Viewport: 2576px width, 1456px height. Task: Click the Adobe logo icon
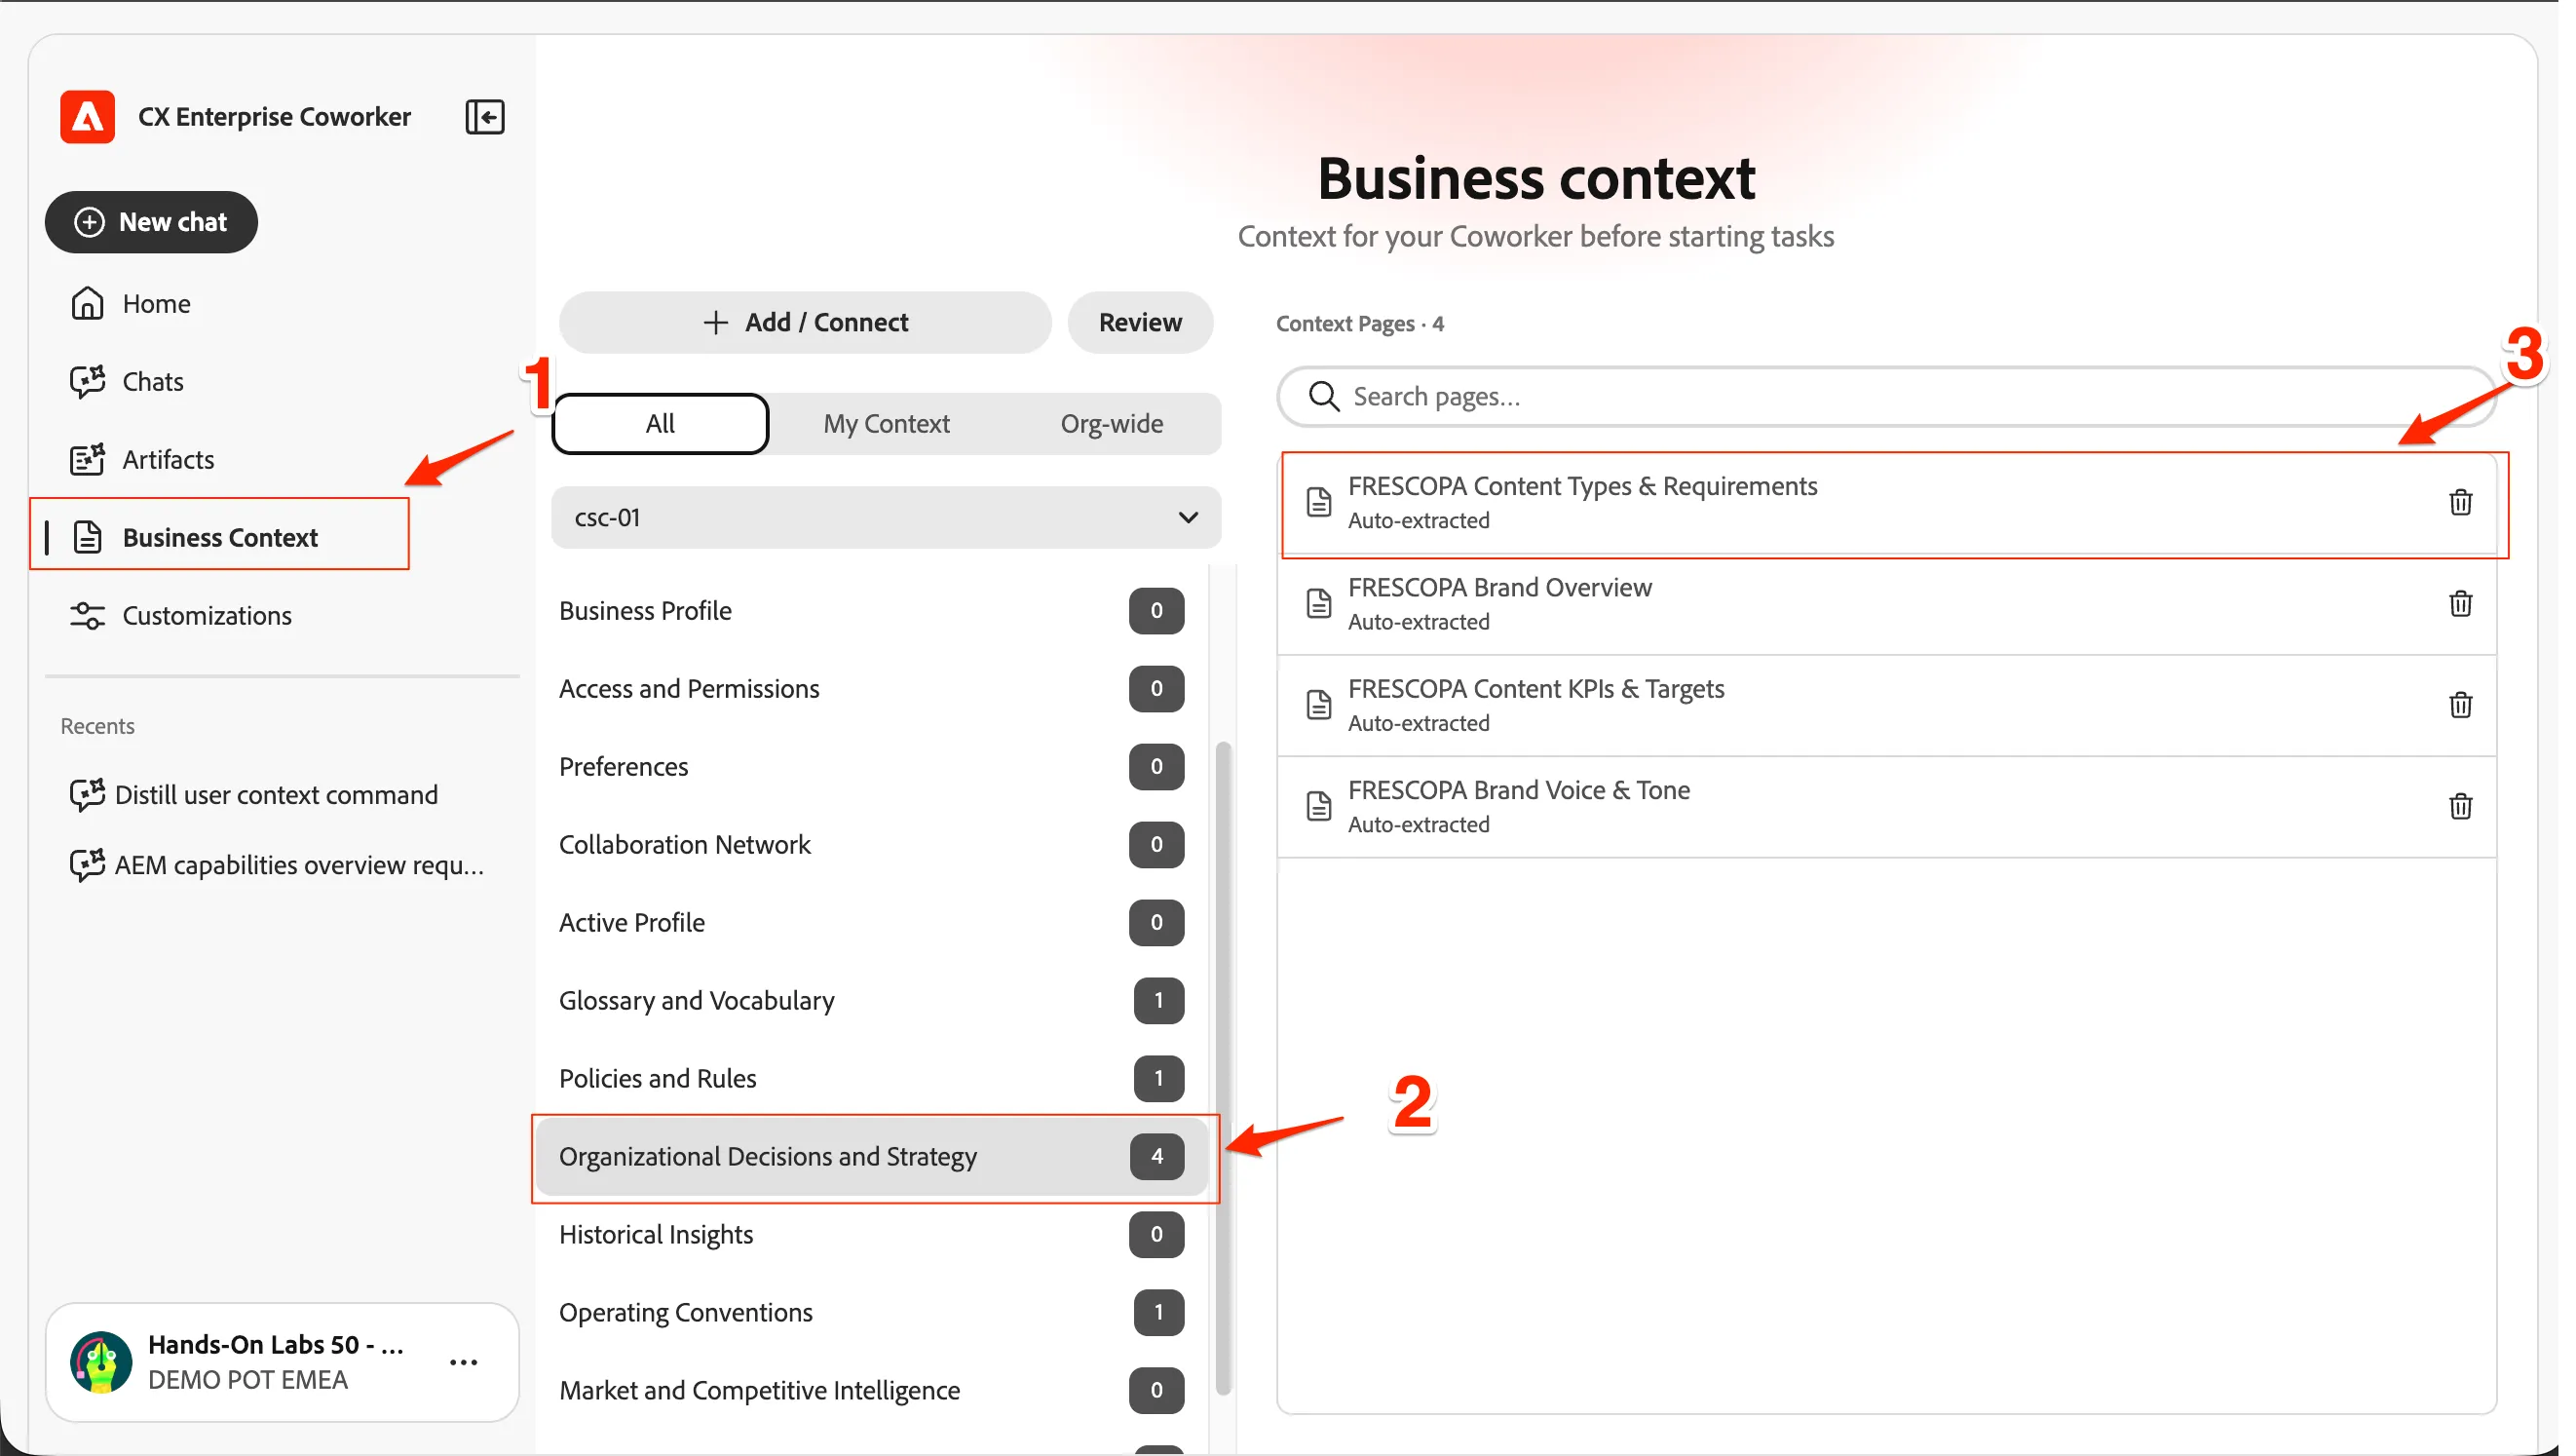coord(87,117)
